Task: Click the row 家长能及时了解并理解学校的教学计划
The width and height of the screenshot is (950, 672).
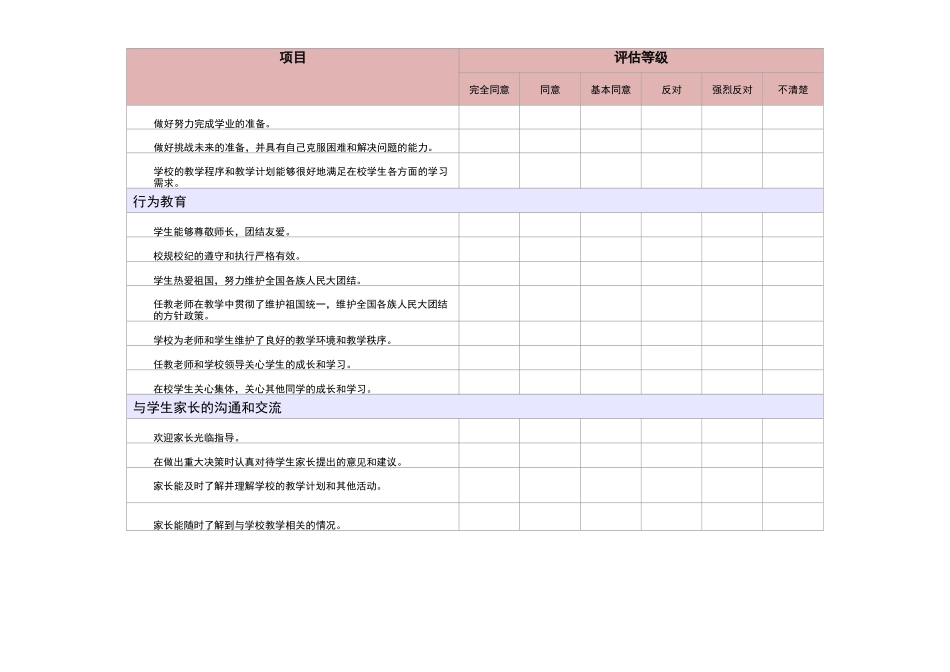Action: click(475, 485)
